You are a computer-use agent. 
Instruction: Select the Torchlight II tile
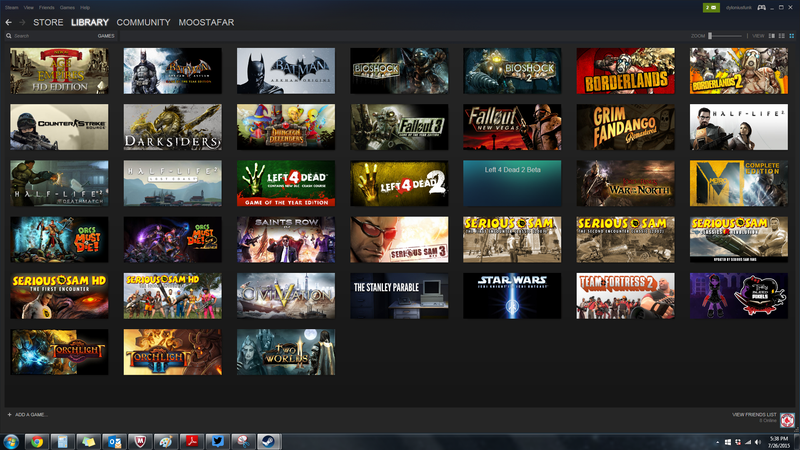[172, 352]
